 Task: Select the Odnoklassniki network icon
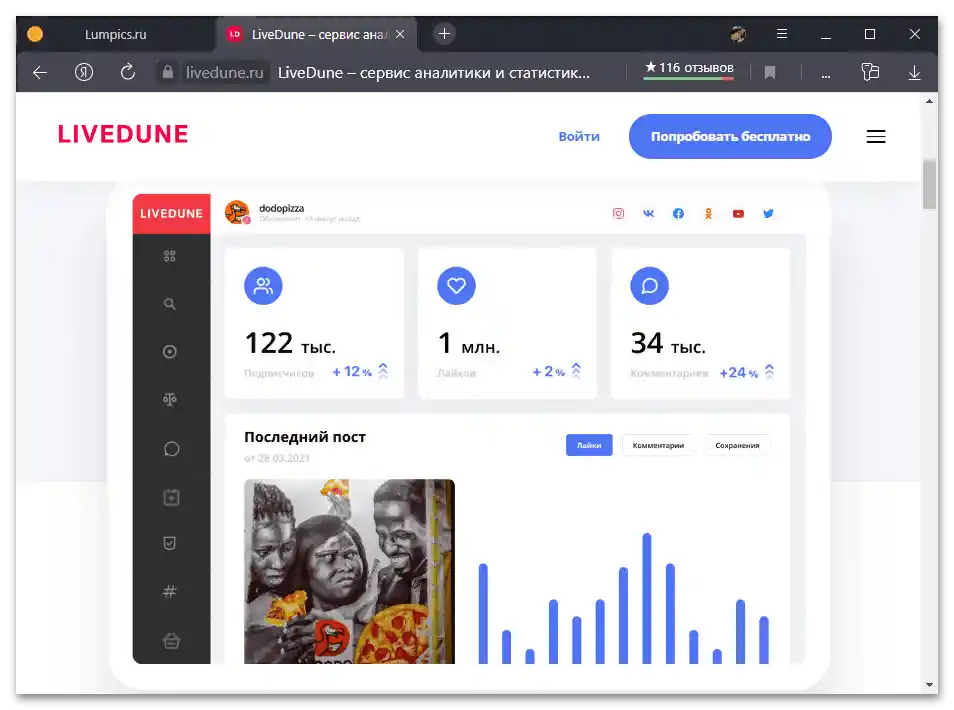tap(708, 214)
